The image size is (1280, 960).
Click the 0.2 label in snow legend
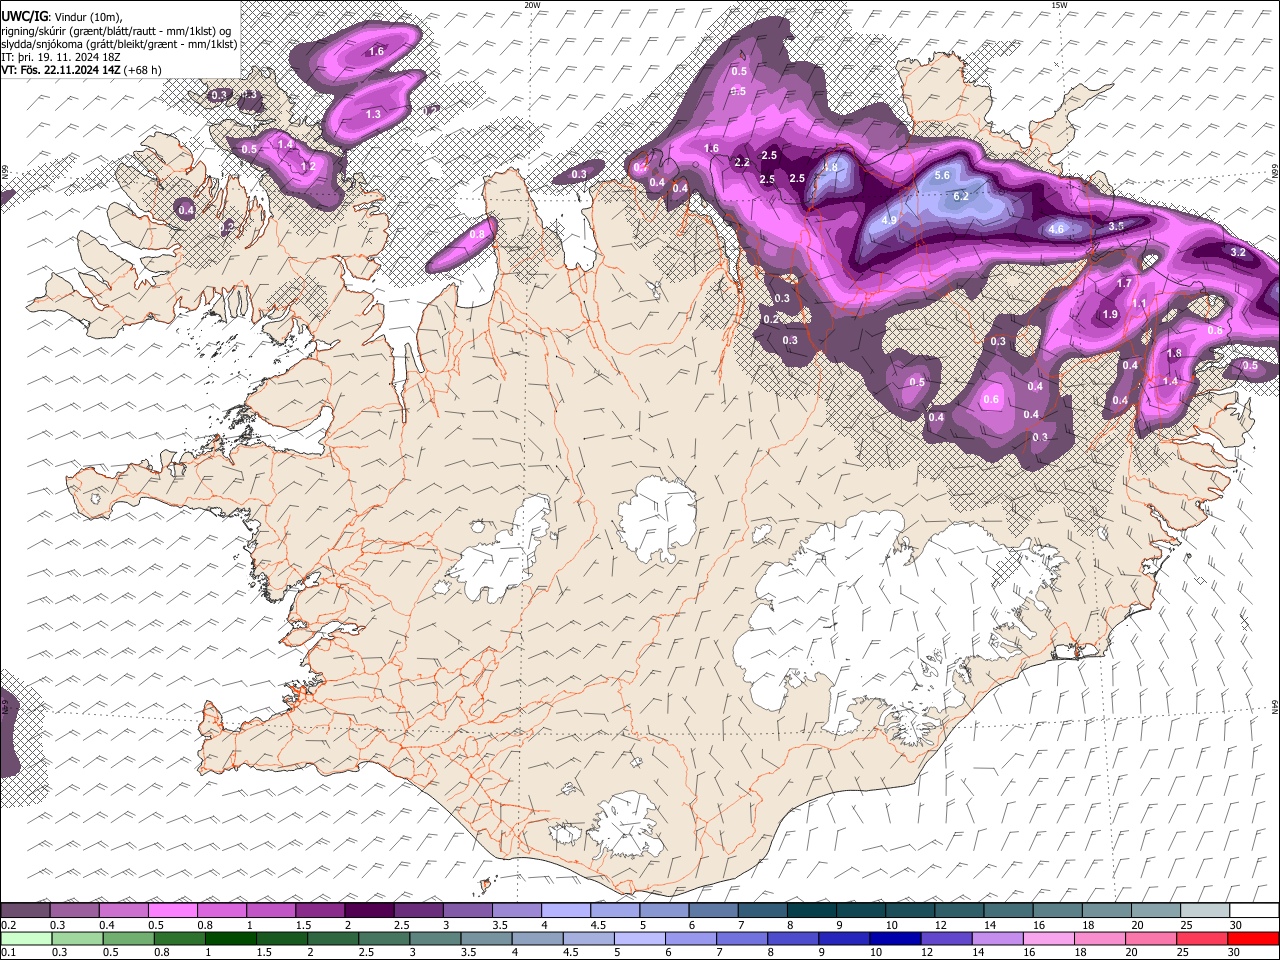[8, 925]
